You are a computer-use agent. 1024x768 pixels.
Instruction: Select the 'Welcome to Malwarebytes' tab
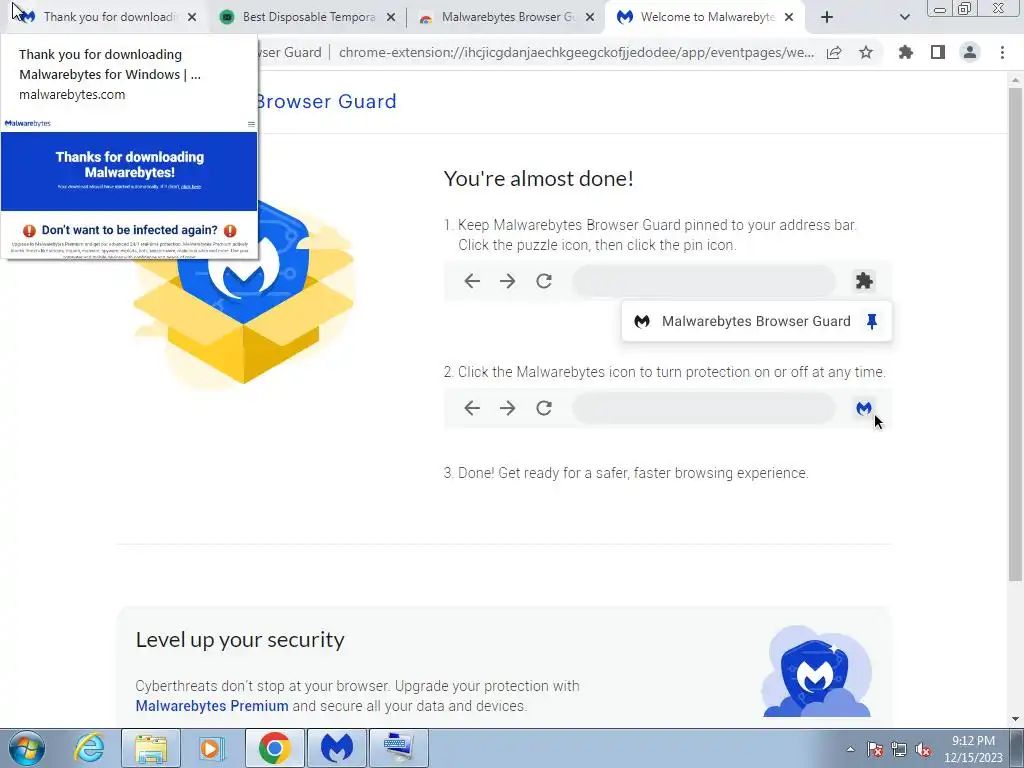pyautogui.click(x=705, y=17)
